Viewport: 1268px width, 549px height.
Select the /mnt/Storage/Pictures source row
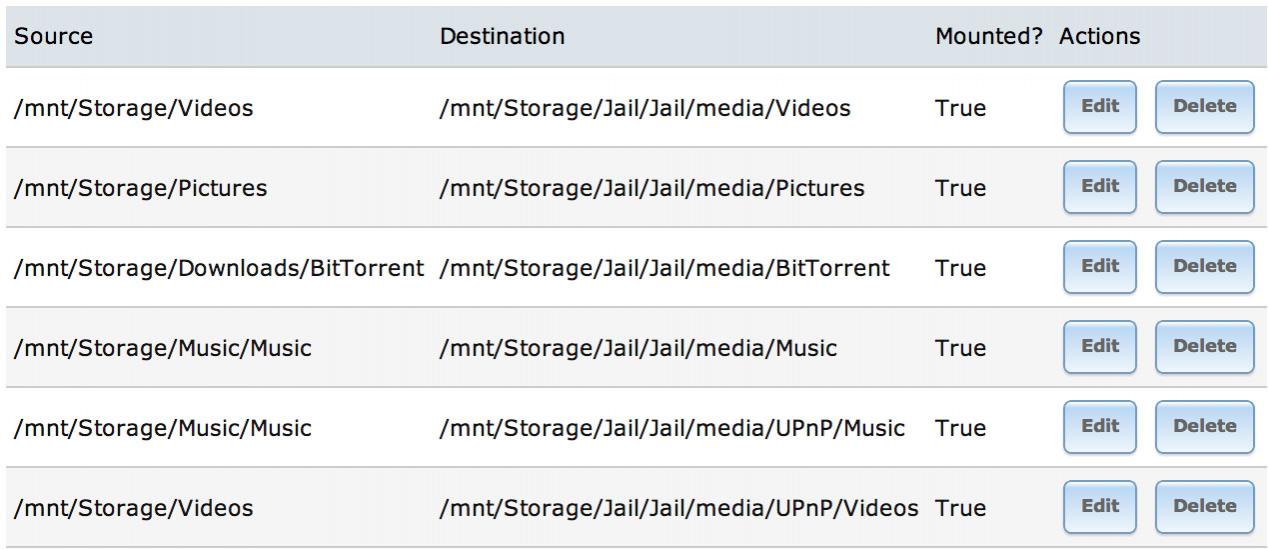point(634,187)
